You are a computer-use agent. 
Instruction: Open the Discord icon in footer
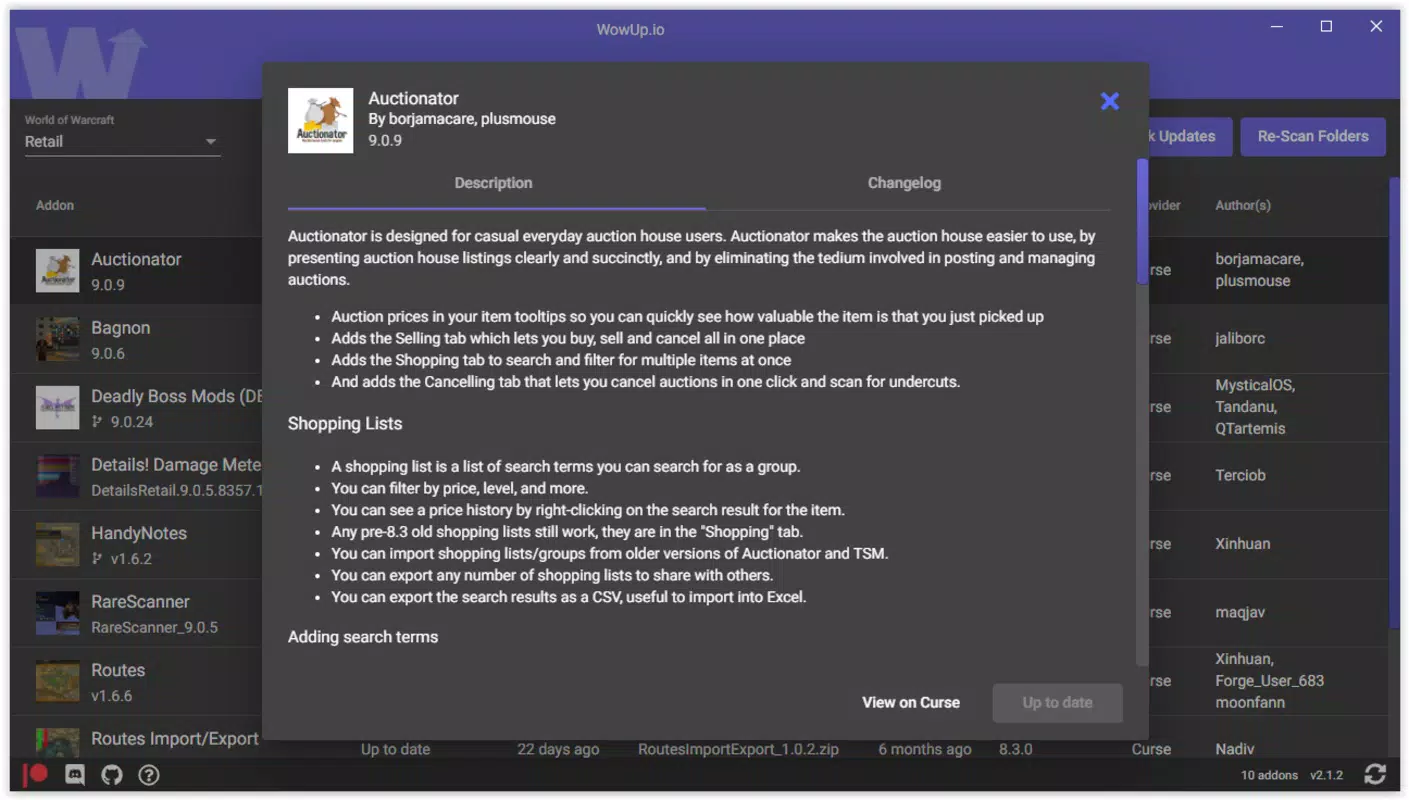click(75, 775)
